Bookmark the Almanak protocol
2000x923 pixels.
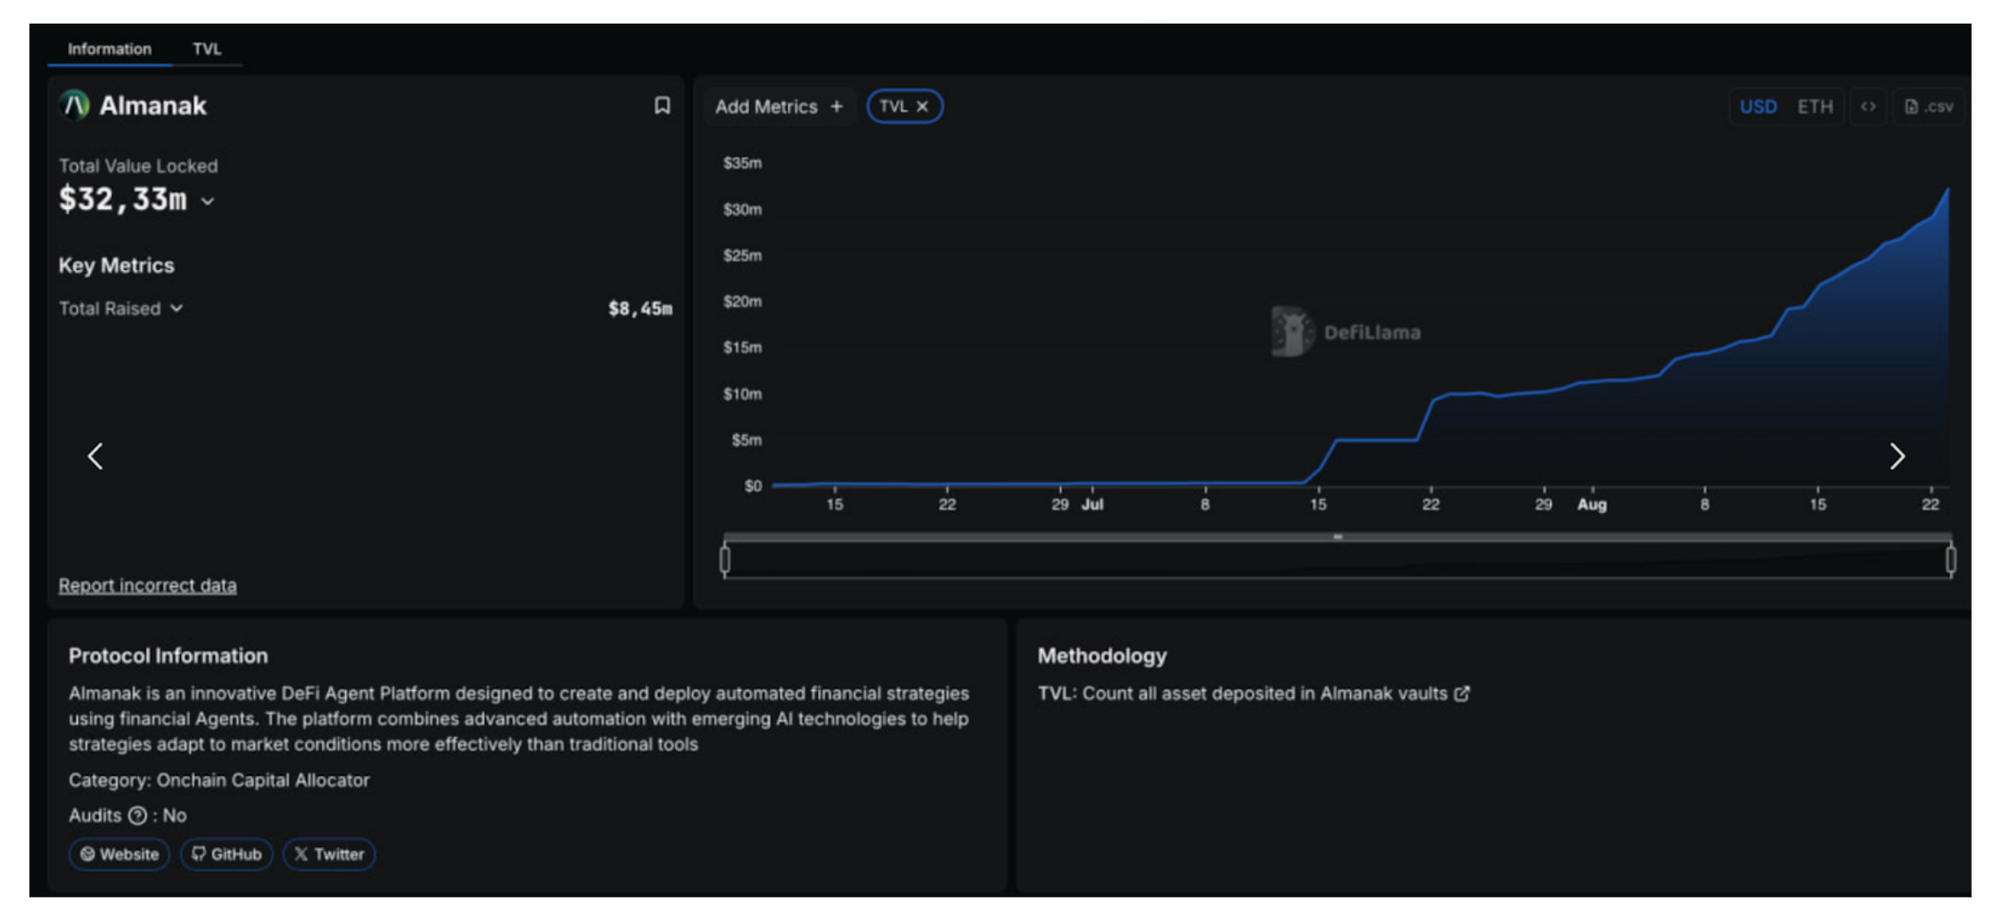(x=661, y=106)
